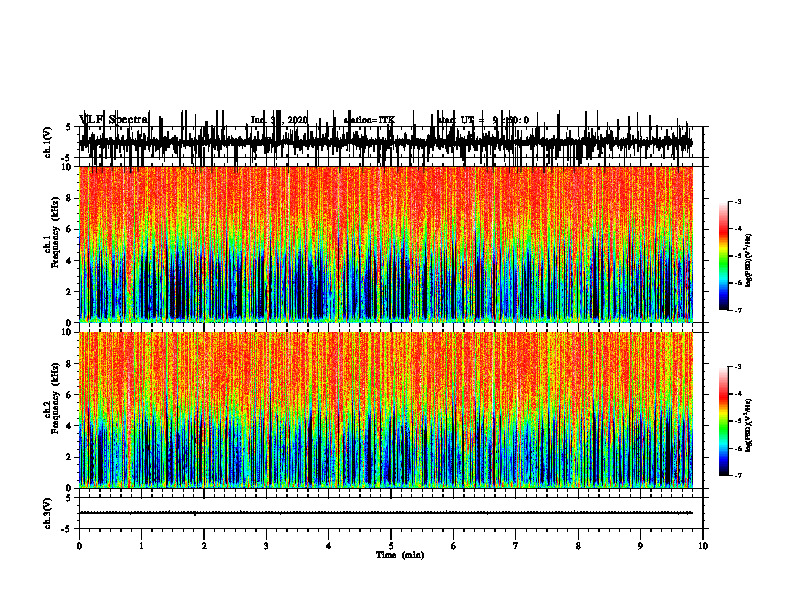
Task: Click the 5 tick on ch.1(V) axis
Action: pyautogui.click(x=68, y=127)
